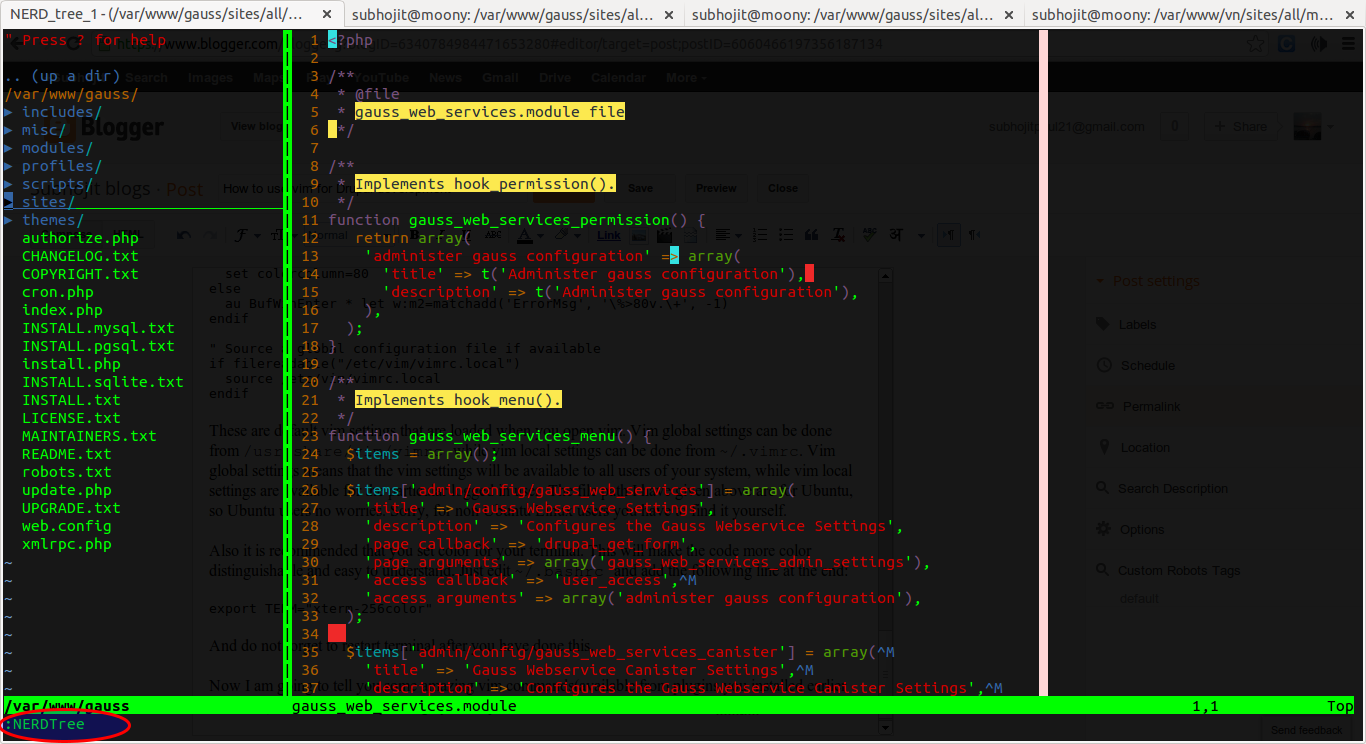Viewport: 1366px width, 744px height.
Task: Open README.txt in the tree
Action: pyautogui.click(x=67, y=454)
